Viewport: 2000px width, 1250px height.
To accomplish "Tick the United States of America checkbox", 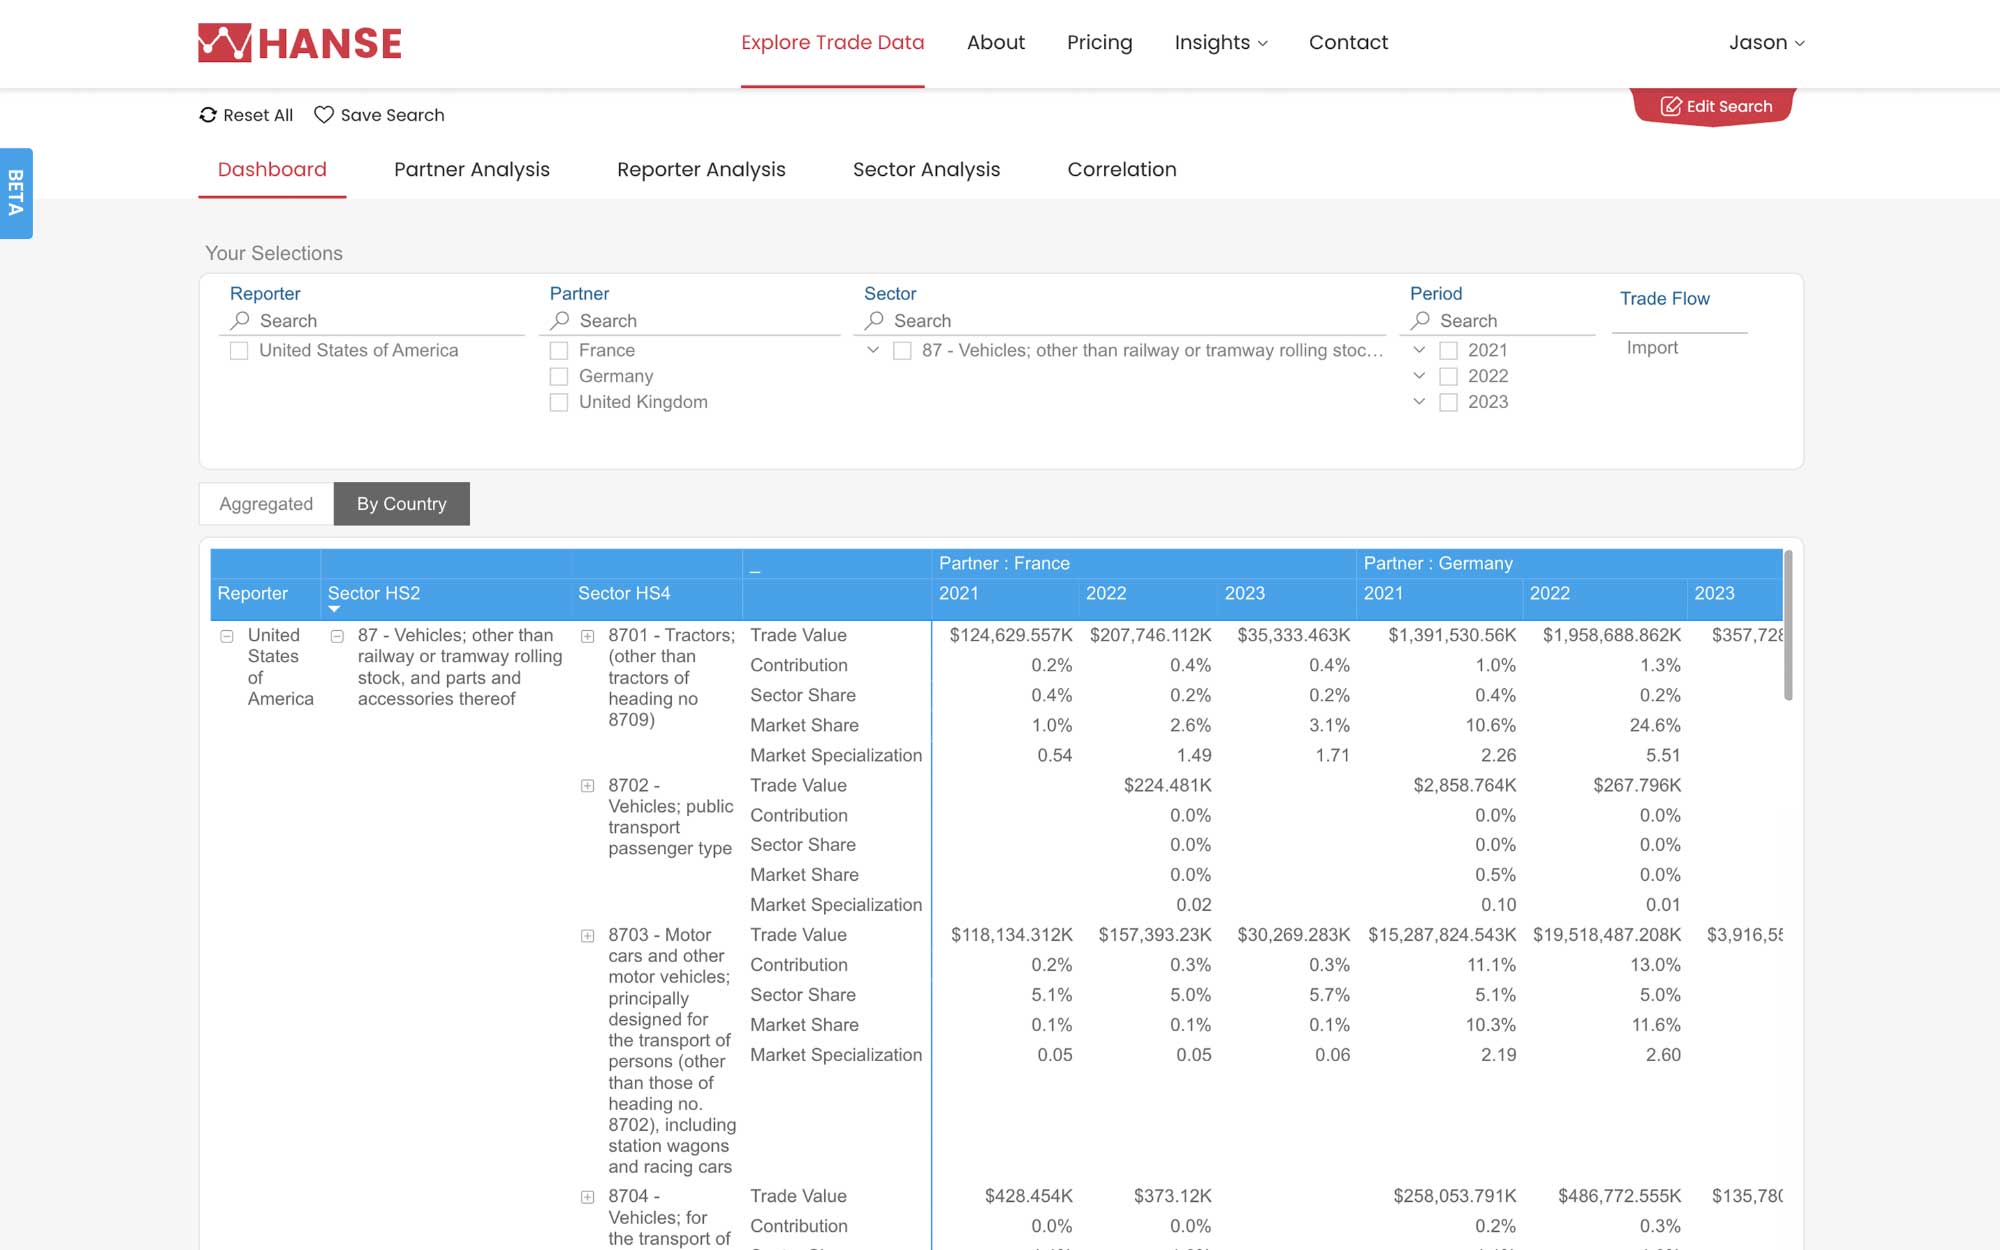I will coord(239,351).
